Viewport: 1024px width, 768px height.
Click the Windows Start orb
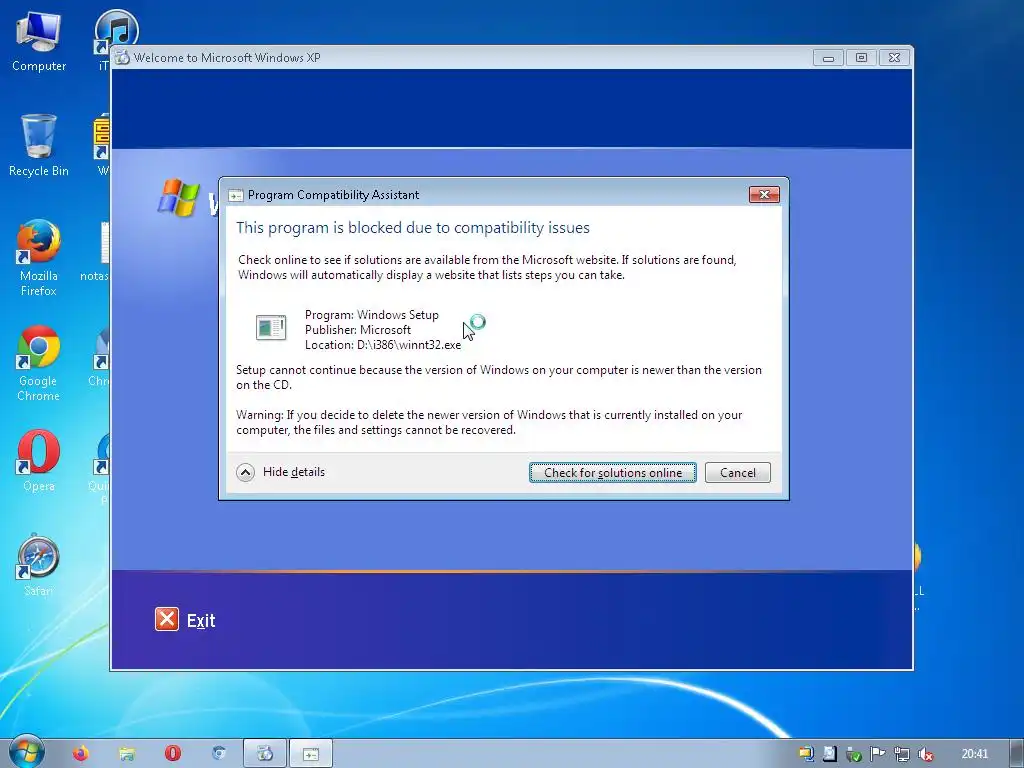26,753
